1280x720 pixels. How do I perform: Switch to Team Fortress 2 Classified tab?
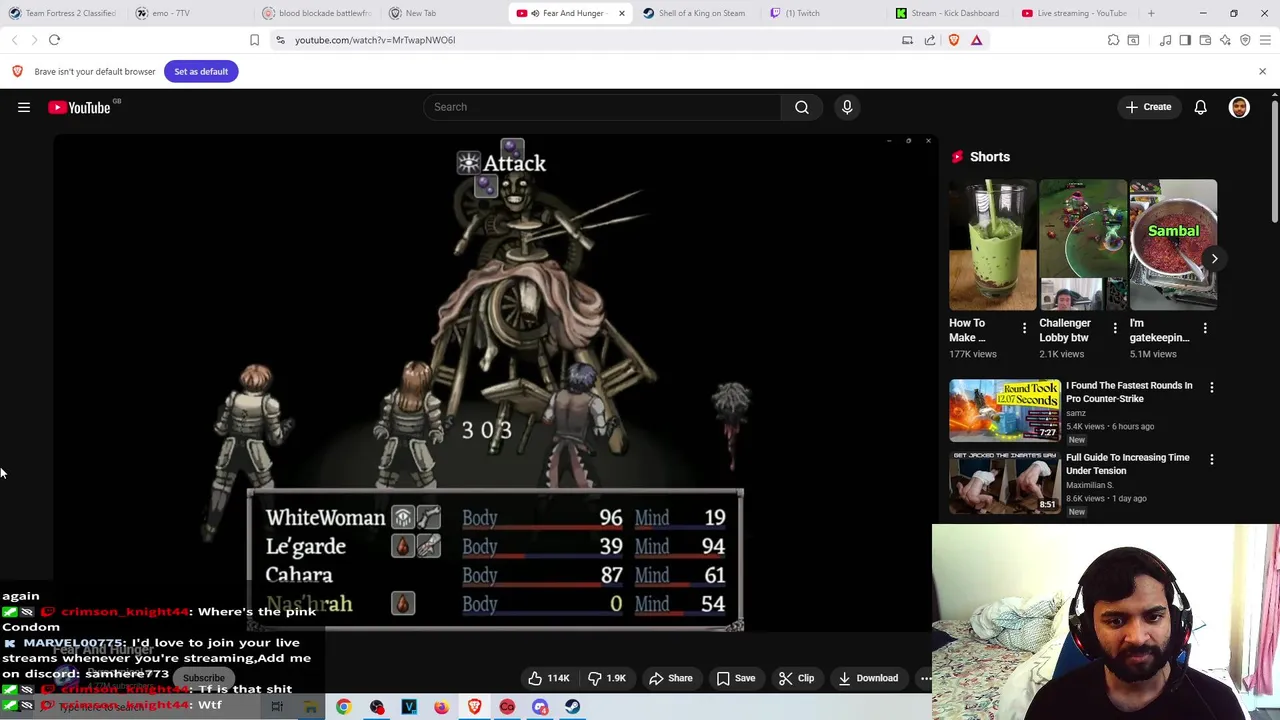point(62,13)
